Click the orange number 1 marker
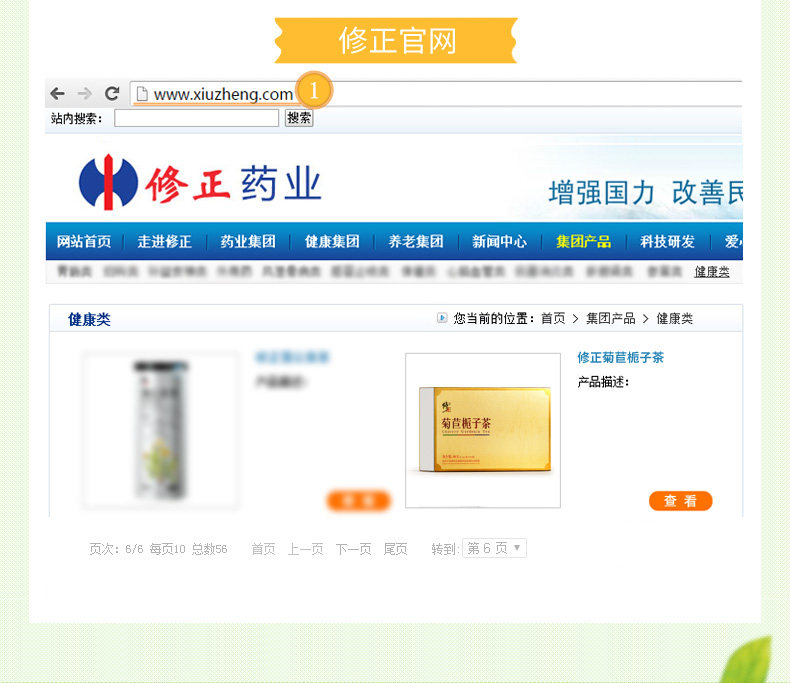 (x=314, y=90)
